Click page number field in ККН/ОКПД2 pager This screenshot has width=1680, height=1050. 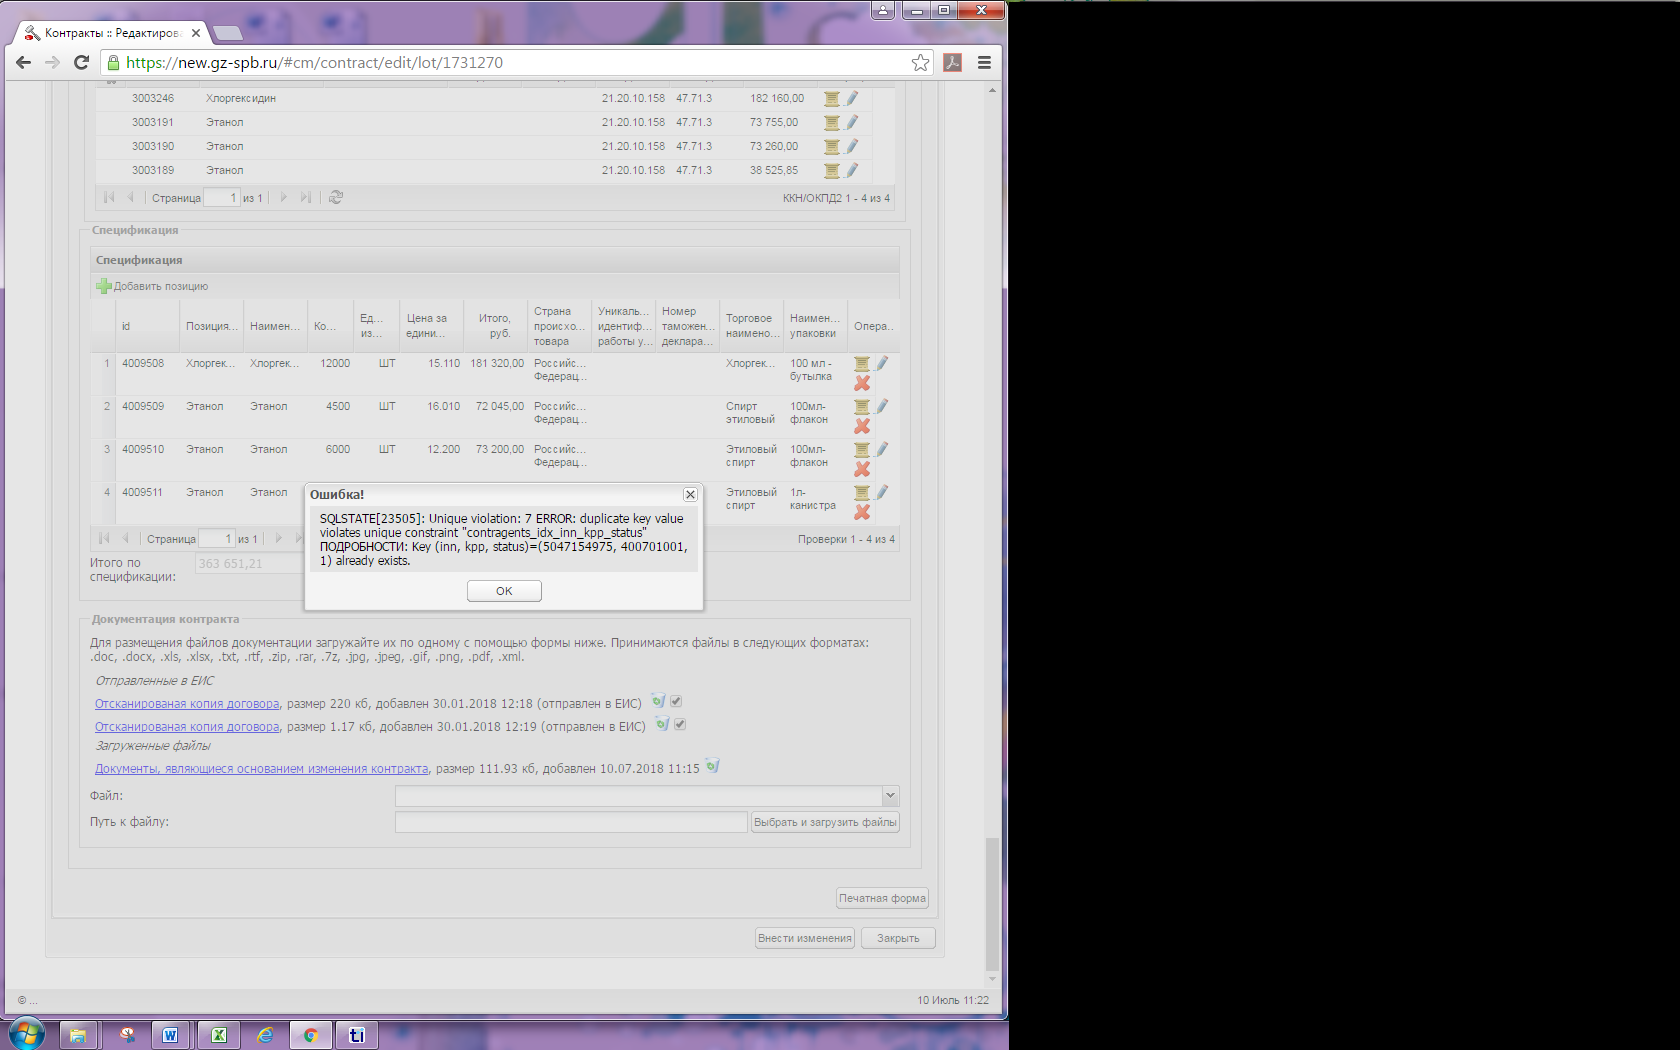(x=221, y=198)
